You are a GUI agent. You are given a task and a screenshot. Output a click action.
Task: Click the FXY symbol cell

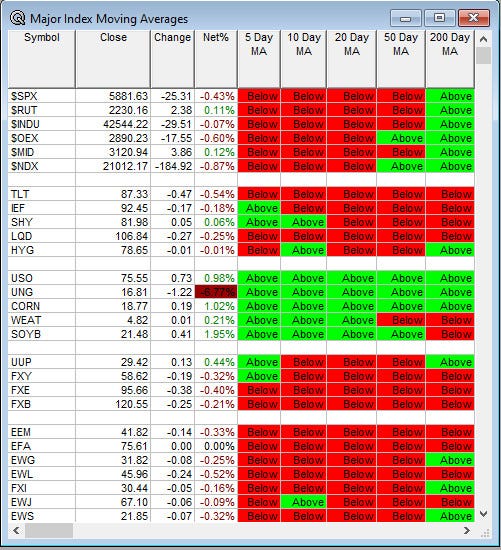(42, 376)
